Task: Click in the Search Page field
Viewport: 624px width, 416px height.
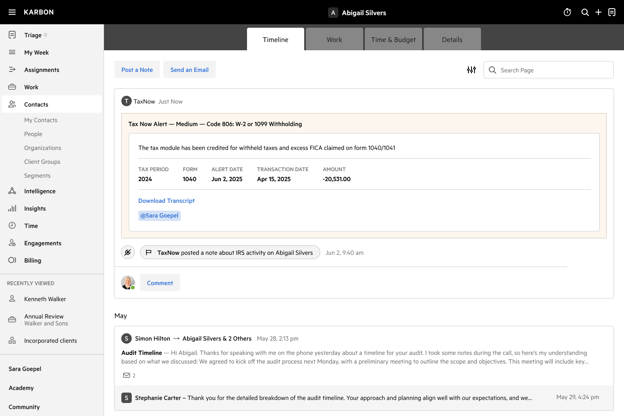Action: point(548,70)
